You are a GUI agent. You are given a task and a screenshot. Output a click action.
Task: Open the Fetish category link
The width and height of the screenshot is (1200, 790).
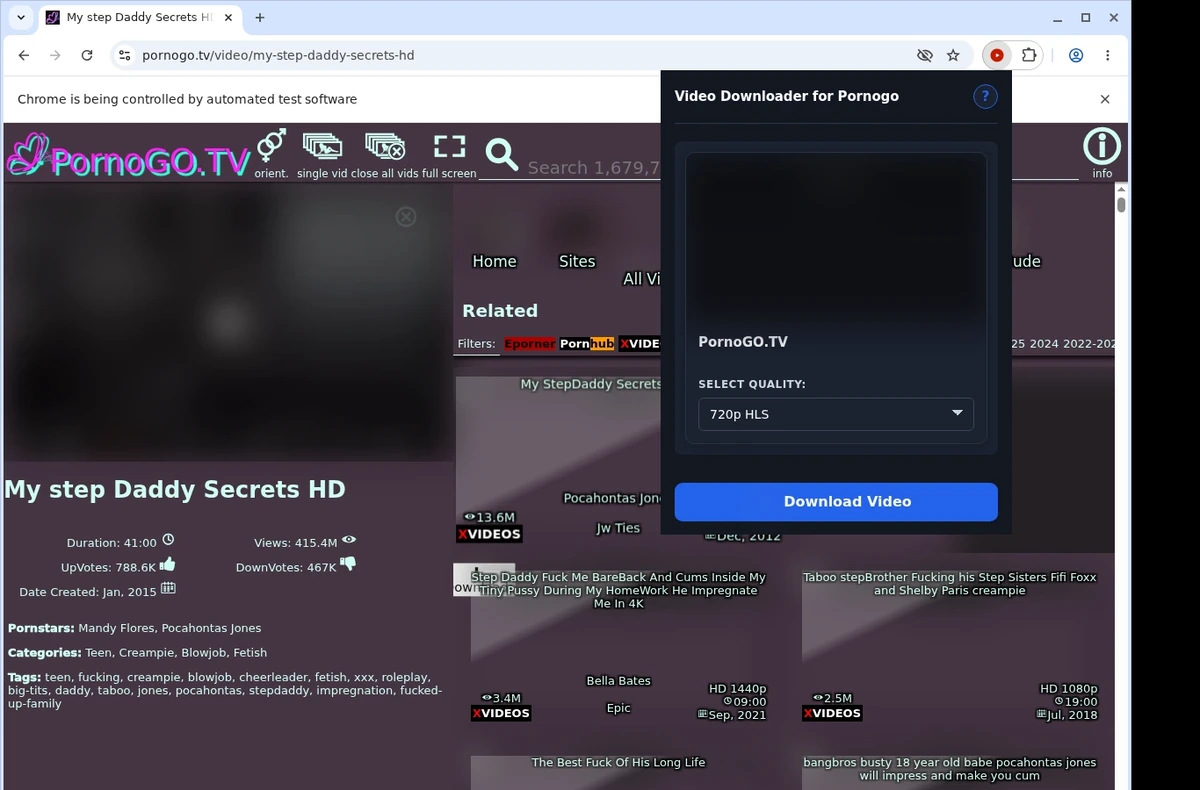pyautogui.click(x=250, y=652)
